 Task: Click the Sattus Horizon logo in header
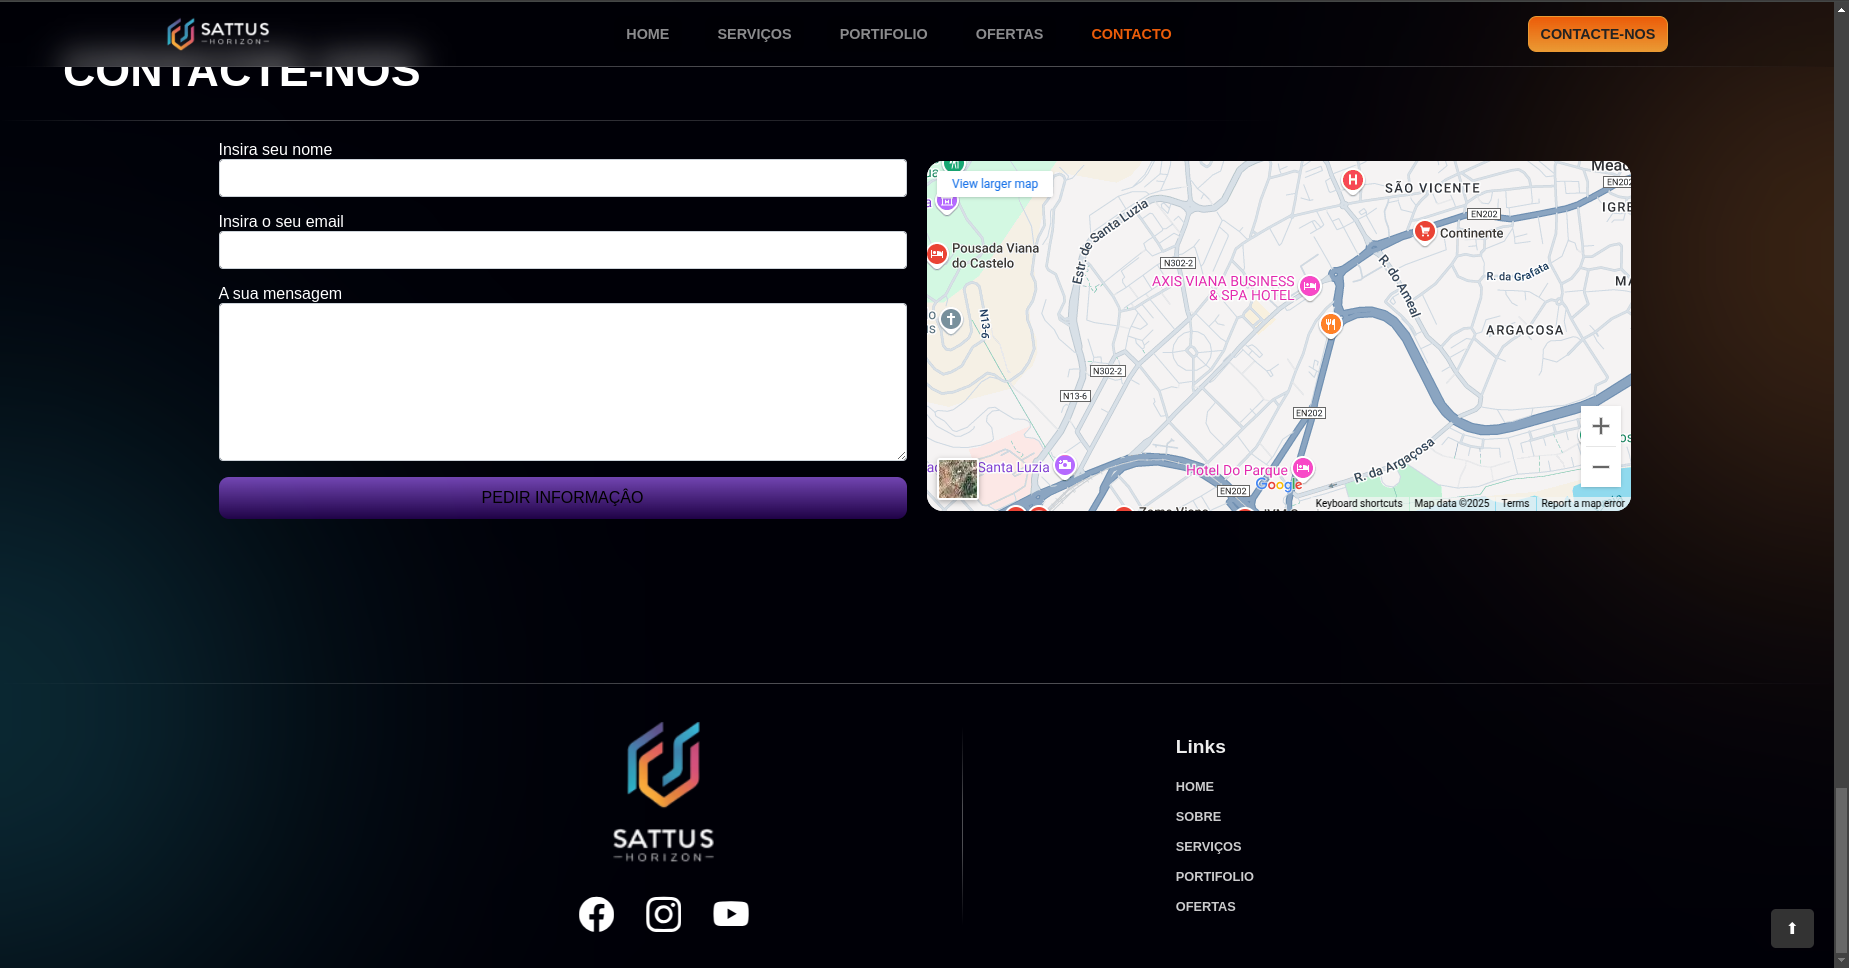[218, 34]
